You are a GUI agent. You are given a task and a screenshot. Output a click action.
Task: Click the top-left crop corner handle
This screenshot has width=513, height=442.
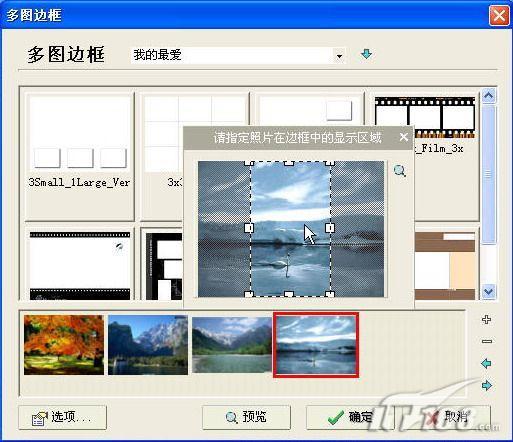click(x=249, y=163)
